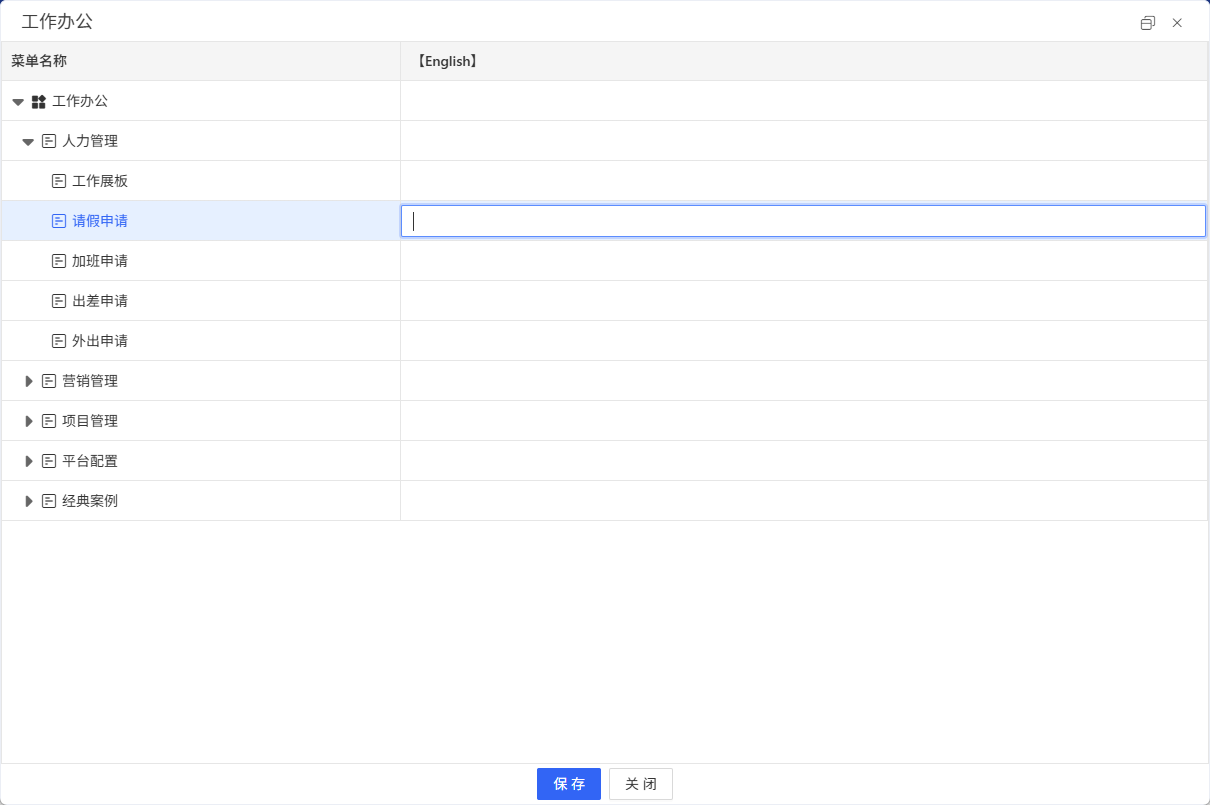Click the restore window icon in title bar

click(x=1148, y=23)
